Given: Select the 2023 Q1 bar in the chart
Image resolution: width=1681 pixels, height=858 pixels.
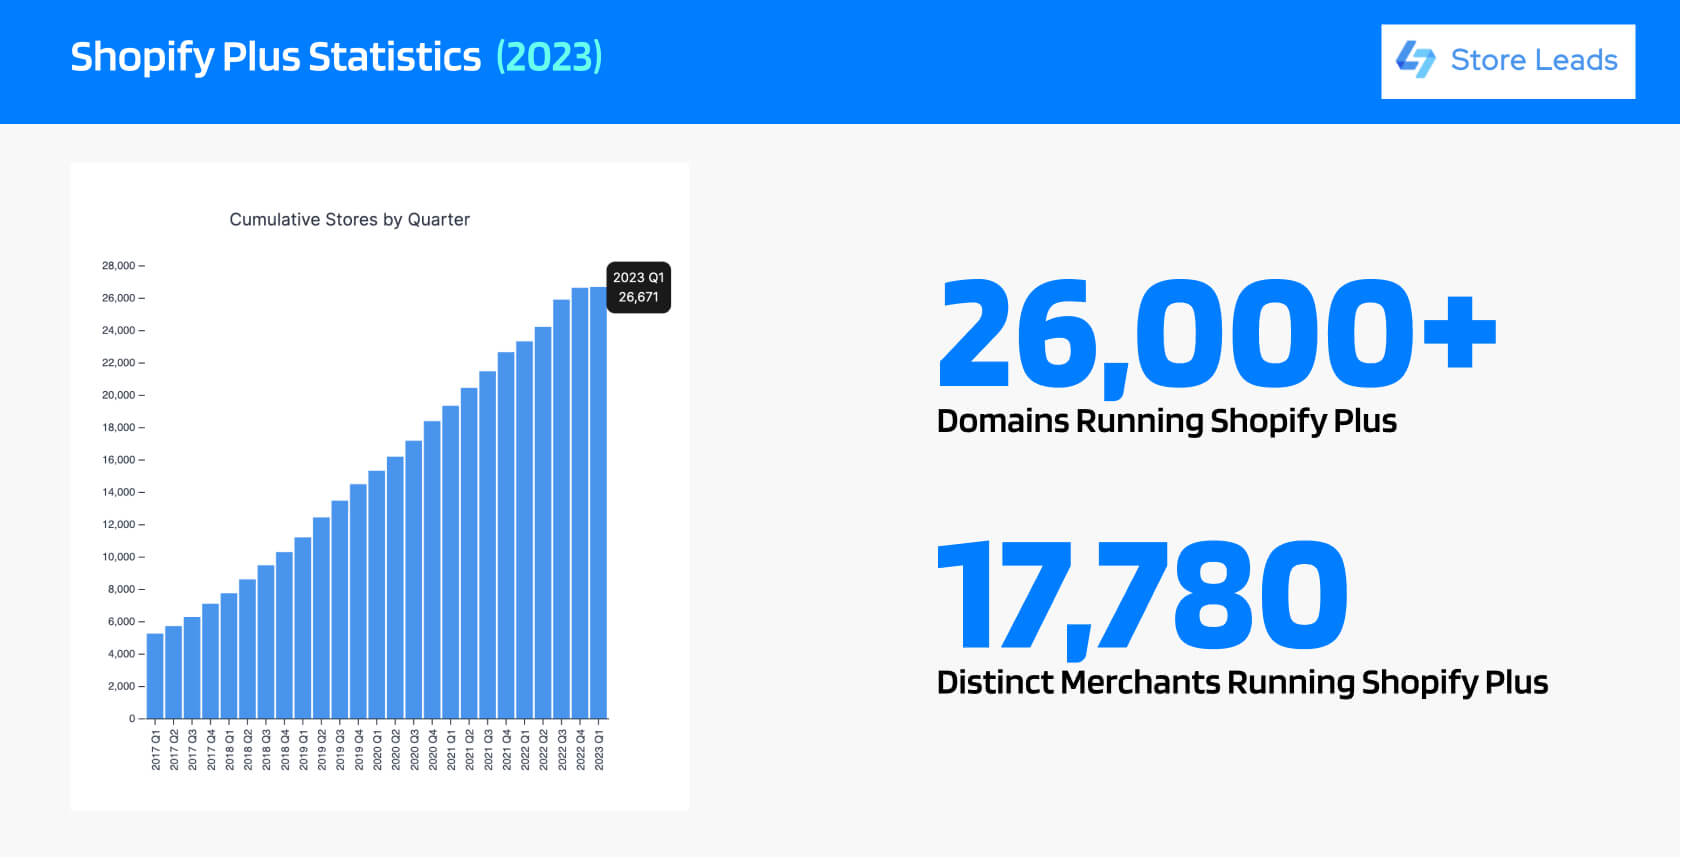Looking at the screenshot, I should (x=598, y=503).
